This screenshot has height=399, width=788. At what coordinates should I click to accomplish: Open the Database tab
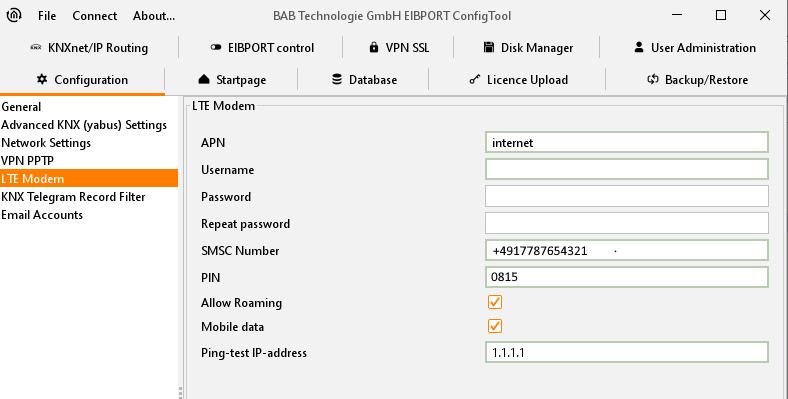point(364,79)
